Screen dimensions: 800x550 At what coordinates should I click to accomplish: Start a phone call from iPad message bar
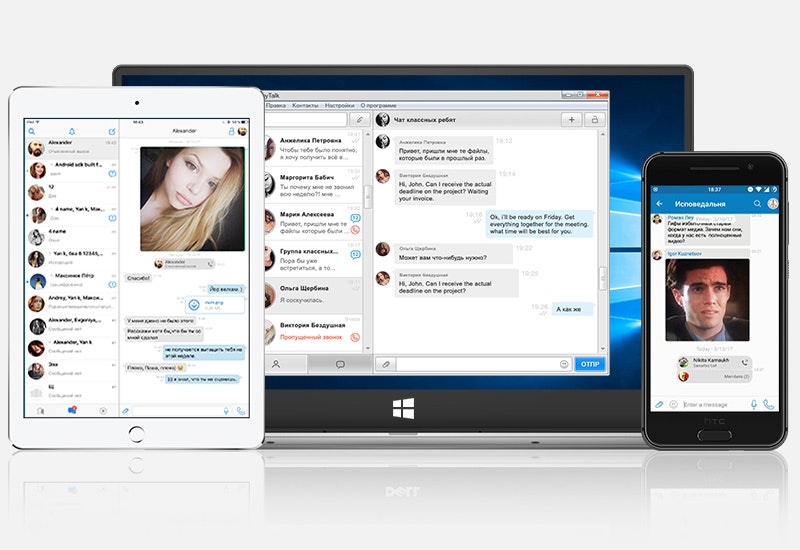[x=241, y=411]
